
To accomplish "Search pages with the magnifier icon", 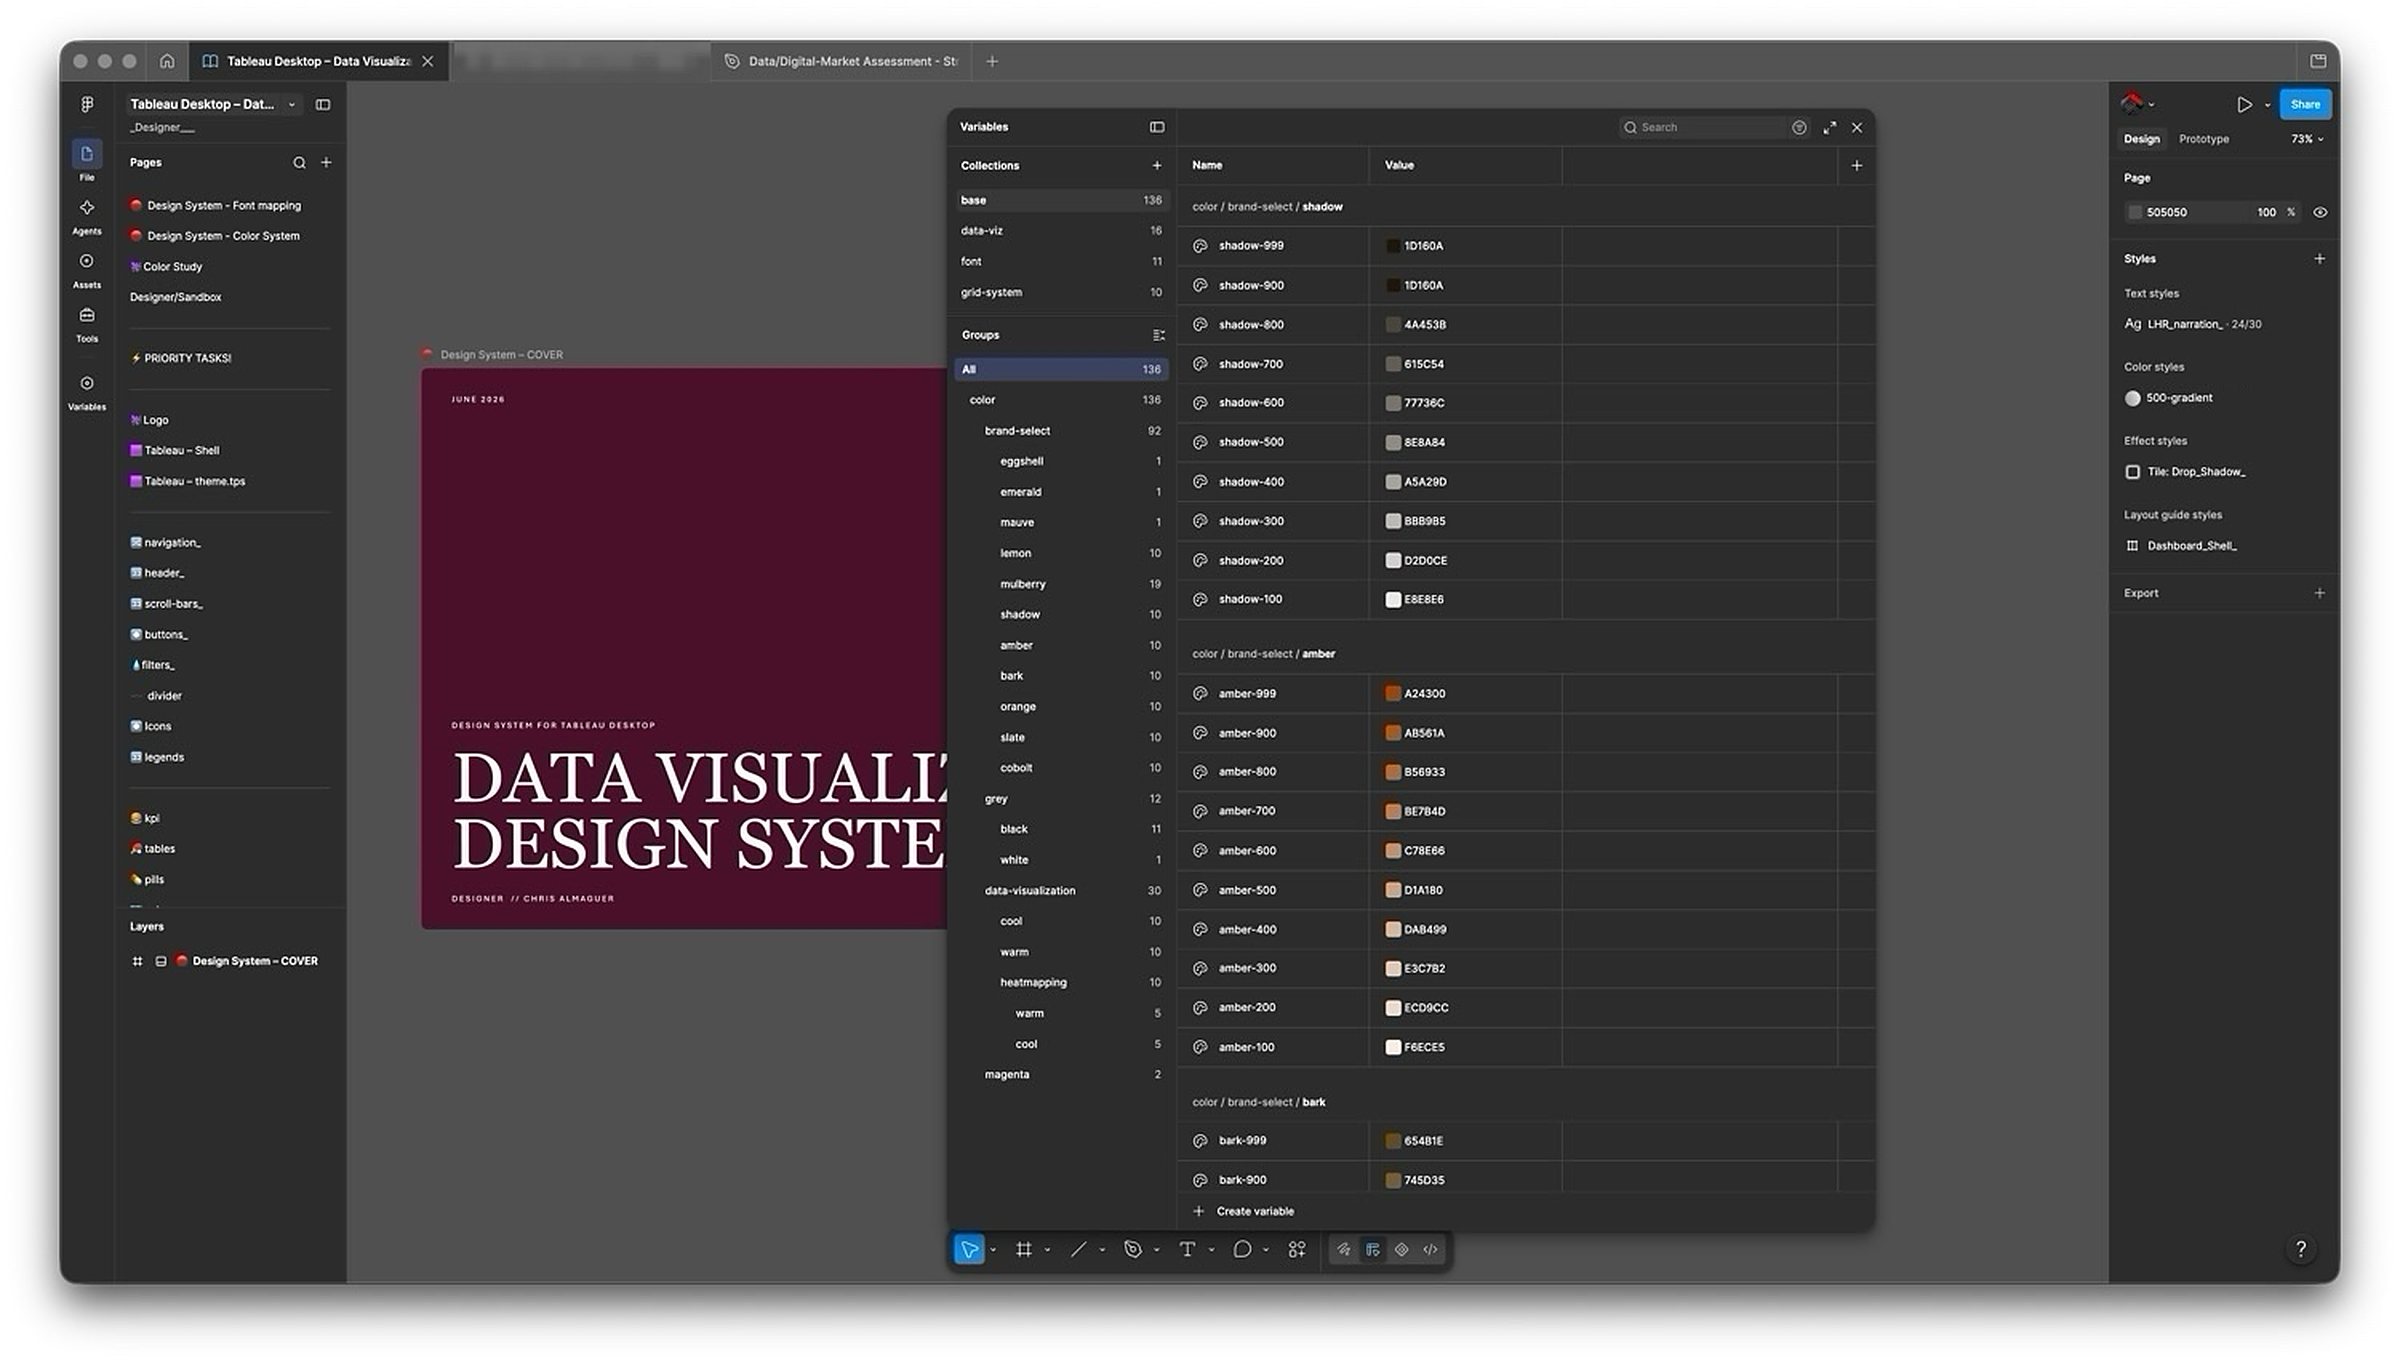I will [299, 162].
